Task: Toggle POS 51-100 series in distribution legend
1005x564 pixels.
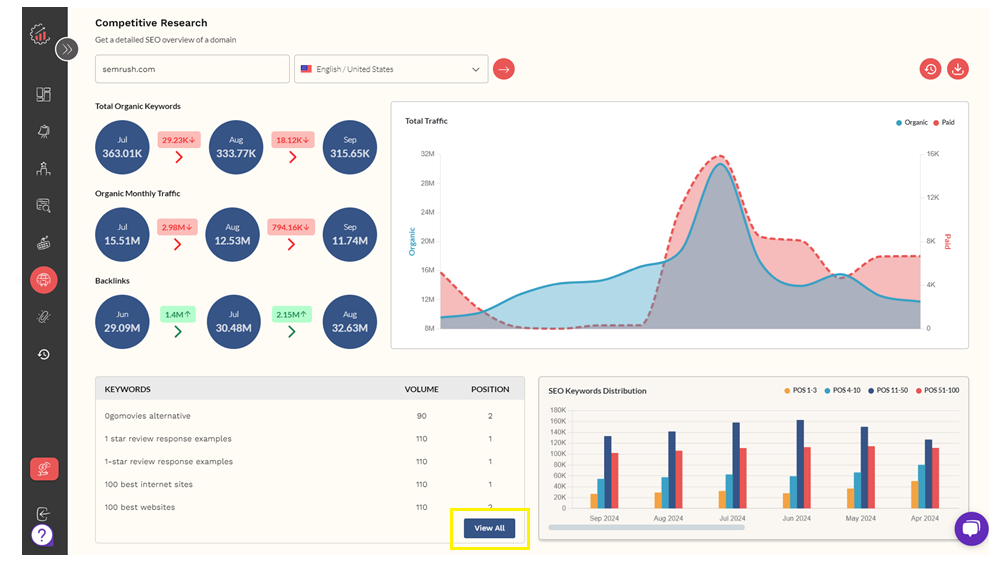Action: 937,390
